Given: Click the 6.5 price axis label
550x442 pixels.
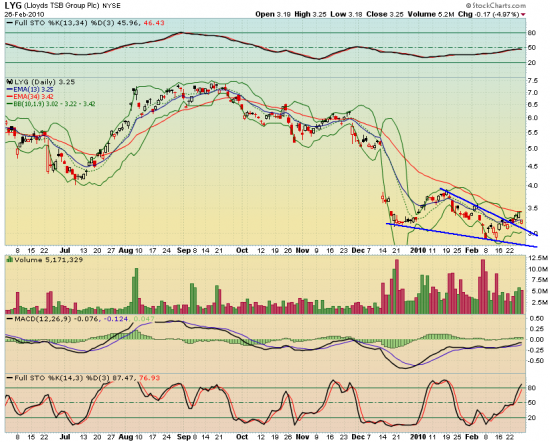Looking at the screenshot, I should 532,105.
